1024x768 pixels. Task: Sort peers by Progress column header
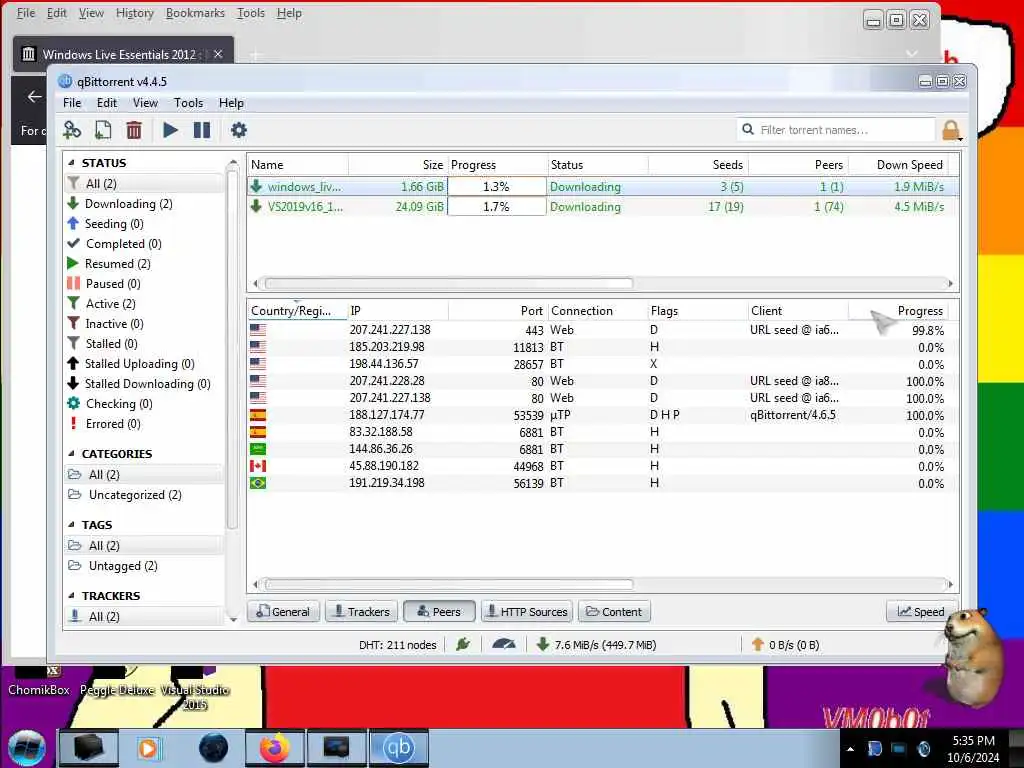coord(899,311)
